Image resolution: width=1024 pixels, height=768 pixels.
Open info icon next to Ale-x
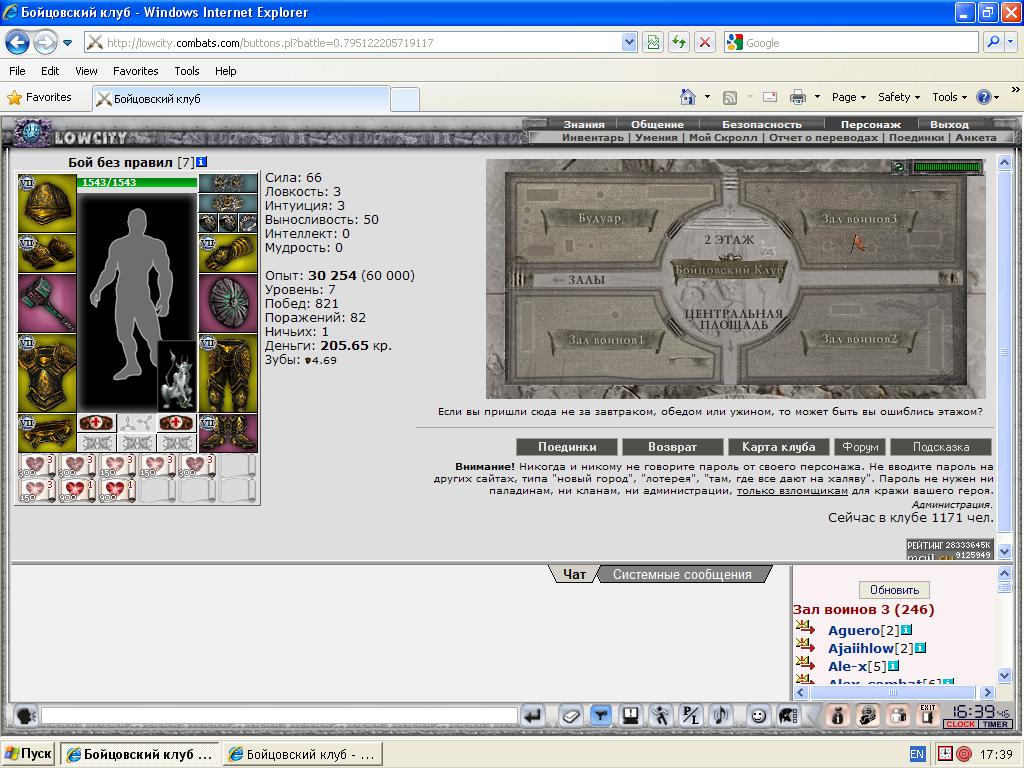(893, 666)
